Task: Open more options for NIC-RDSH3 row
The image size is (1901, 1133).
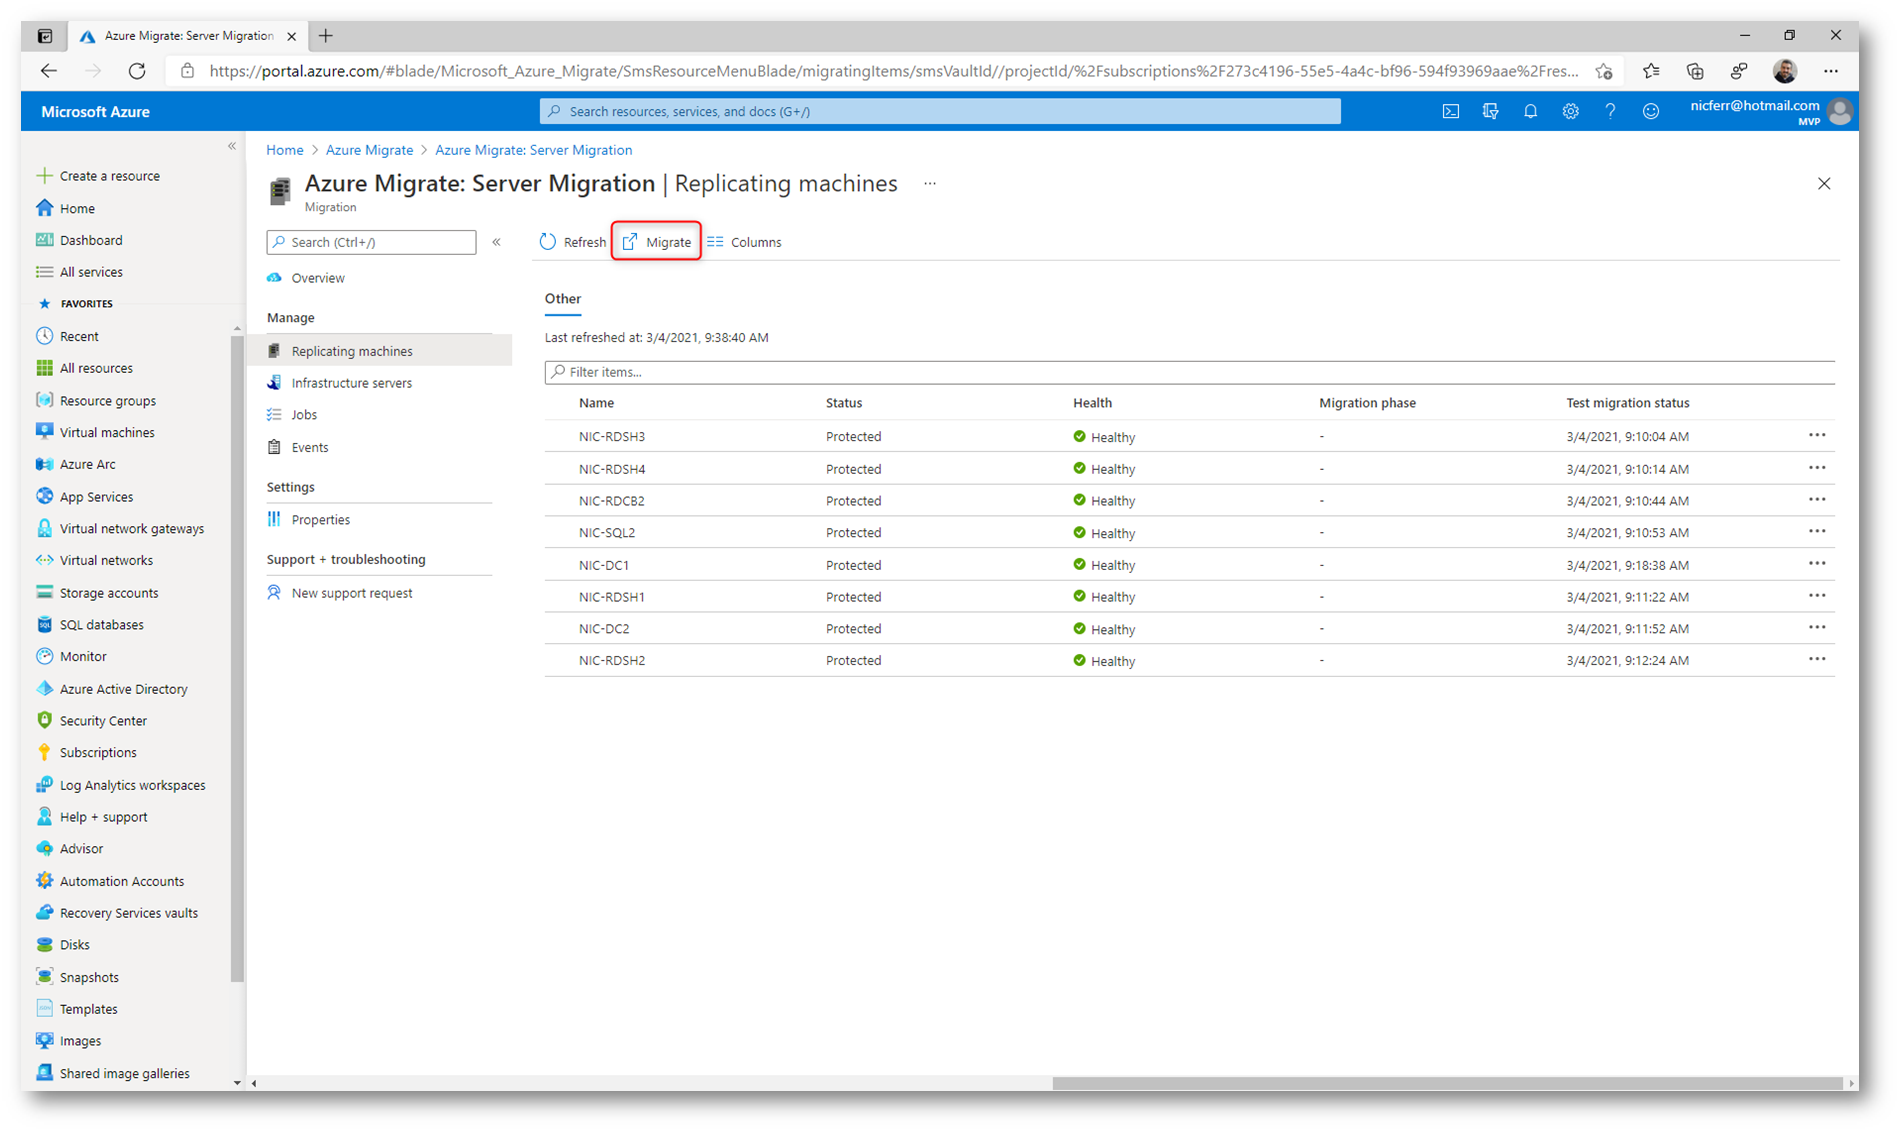Action: coord(1816,436)
